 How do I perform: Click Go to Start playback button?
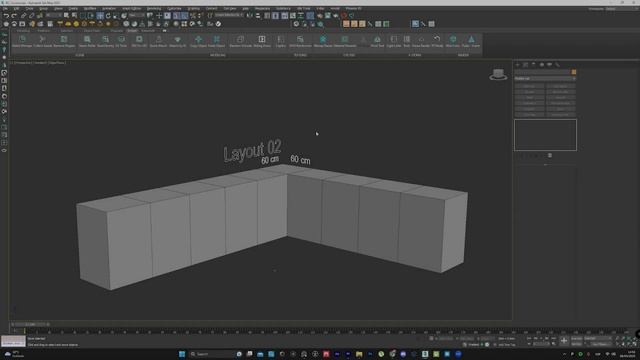[x=529, y=338]
